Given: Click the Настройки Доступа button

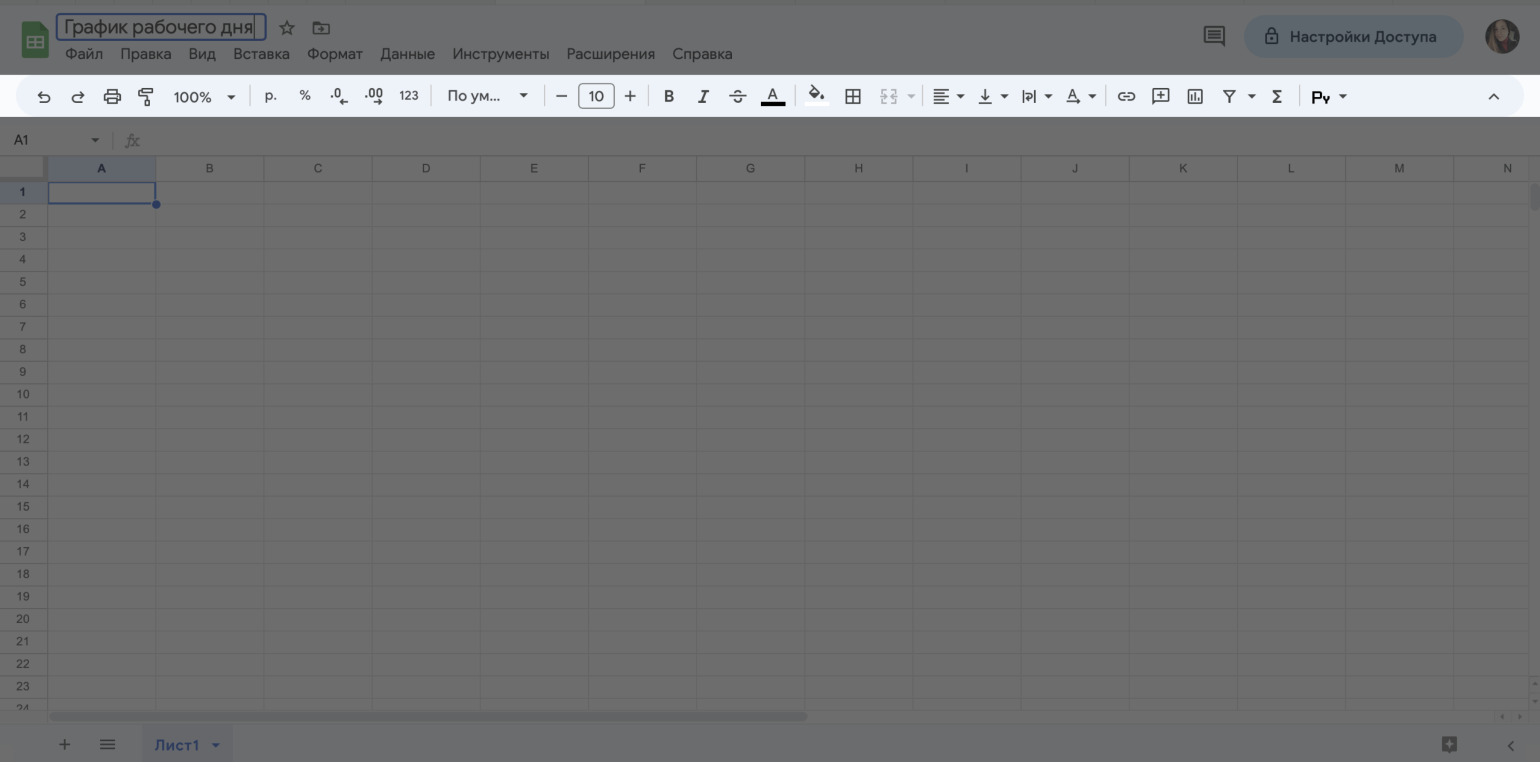Looking at the screenshot, I should click(1352, 37).
